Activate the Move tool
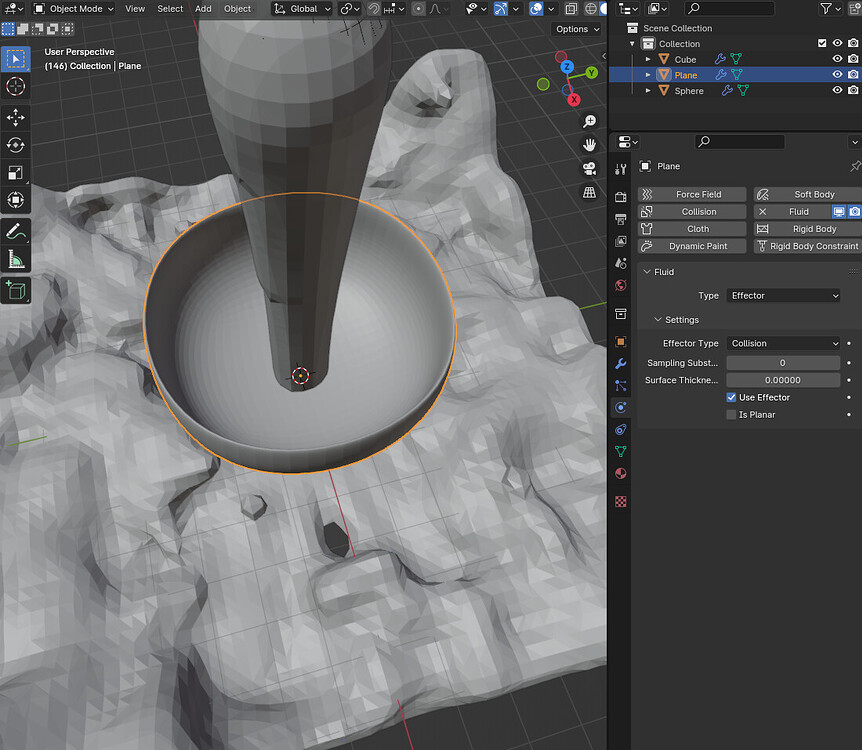Image resolution: width=862 pixels, height=750 pixels. click(15, 117)
